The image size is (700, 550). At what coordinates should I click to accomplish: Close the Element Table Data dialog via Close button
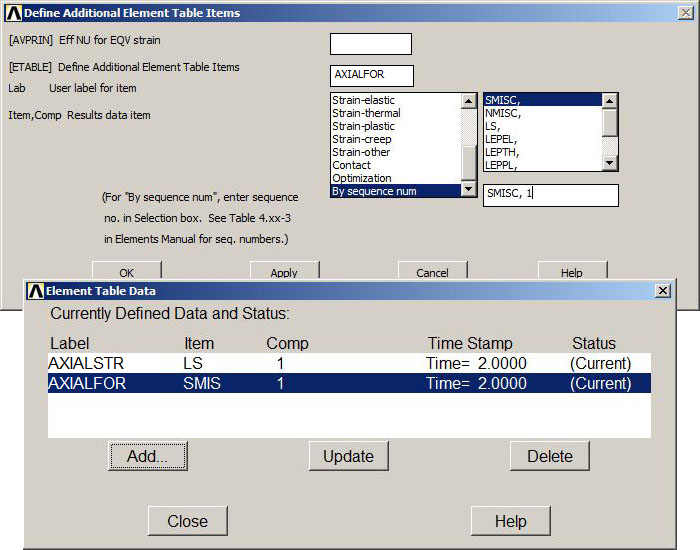[187, 521]
